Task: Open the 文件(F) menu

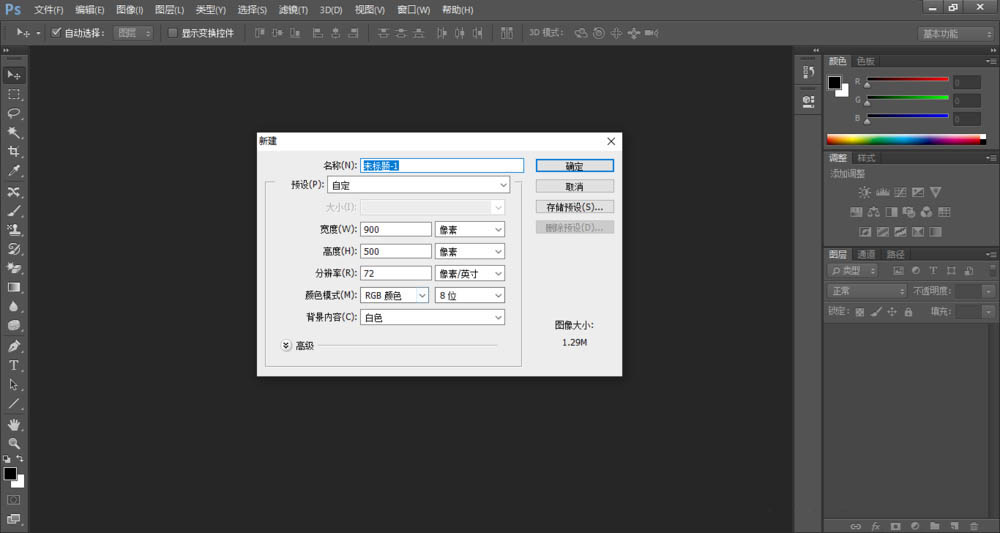Action: 48,10
